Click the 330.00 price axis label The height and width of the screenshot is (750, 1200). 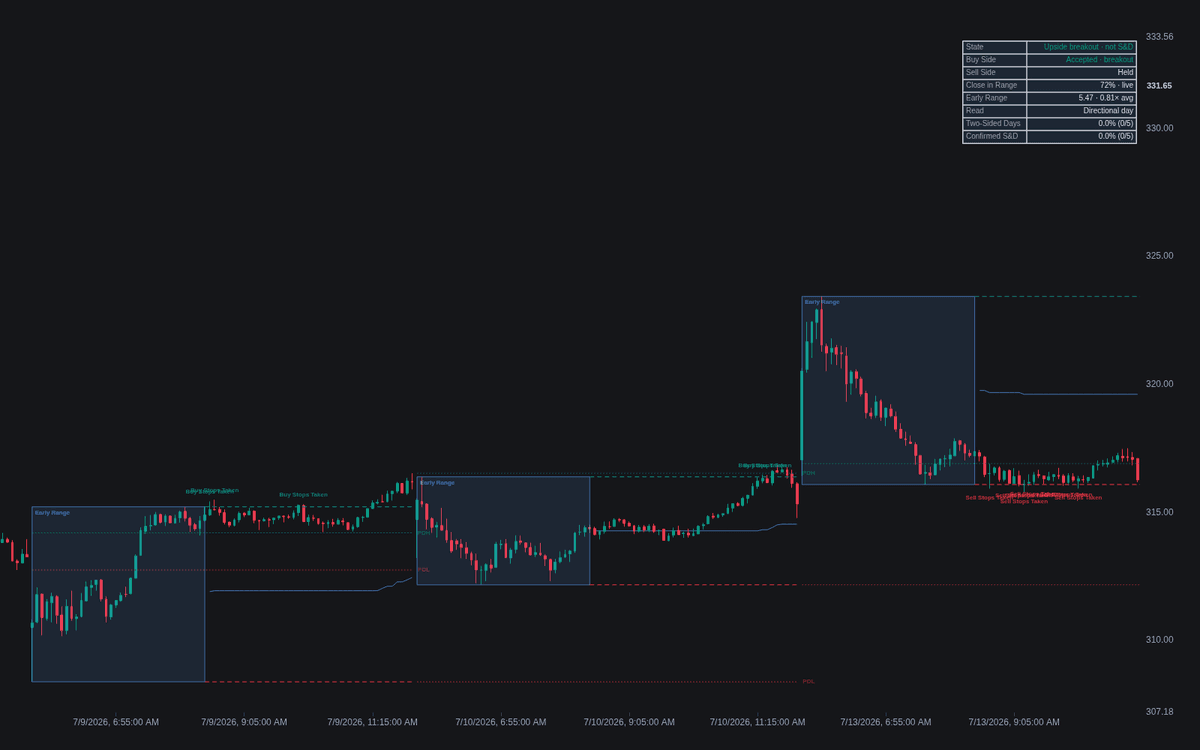pyautogui.click(x=1159, y=128)
